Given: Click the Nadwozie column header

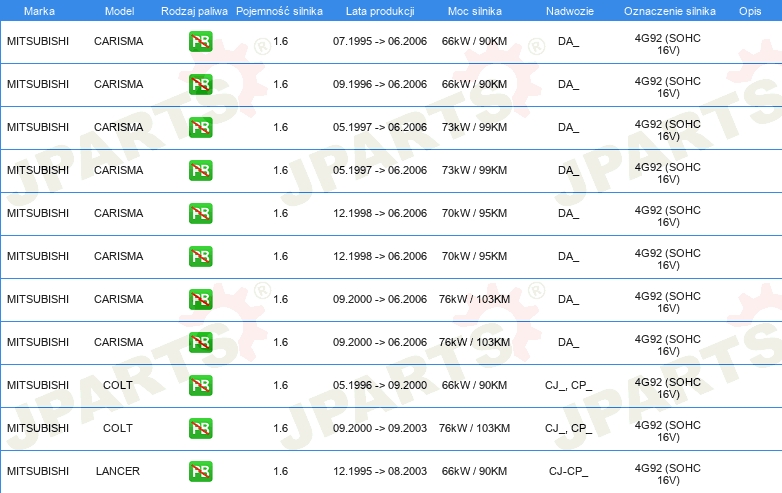Looking at the screenshot, I should [570, 11].
